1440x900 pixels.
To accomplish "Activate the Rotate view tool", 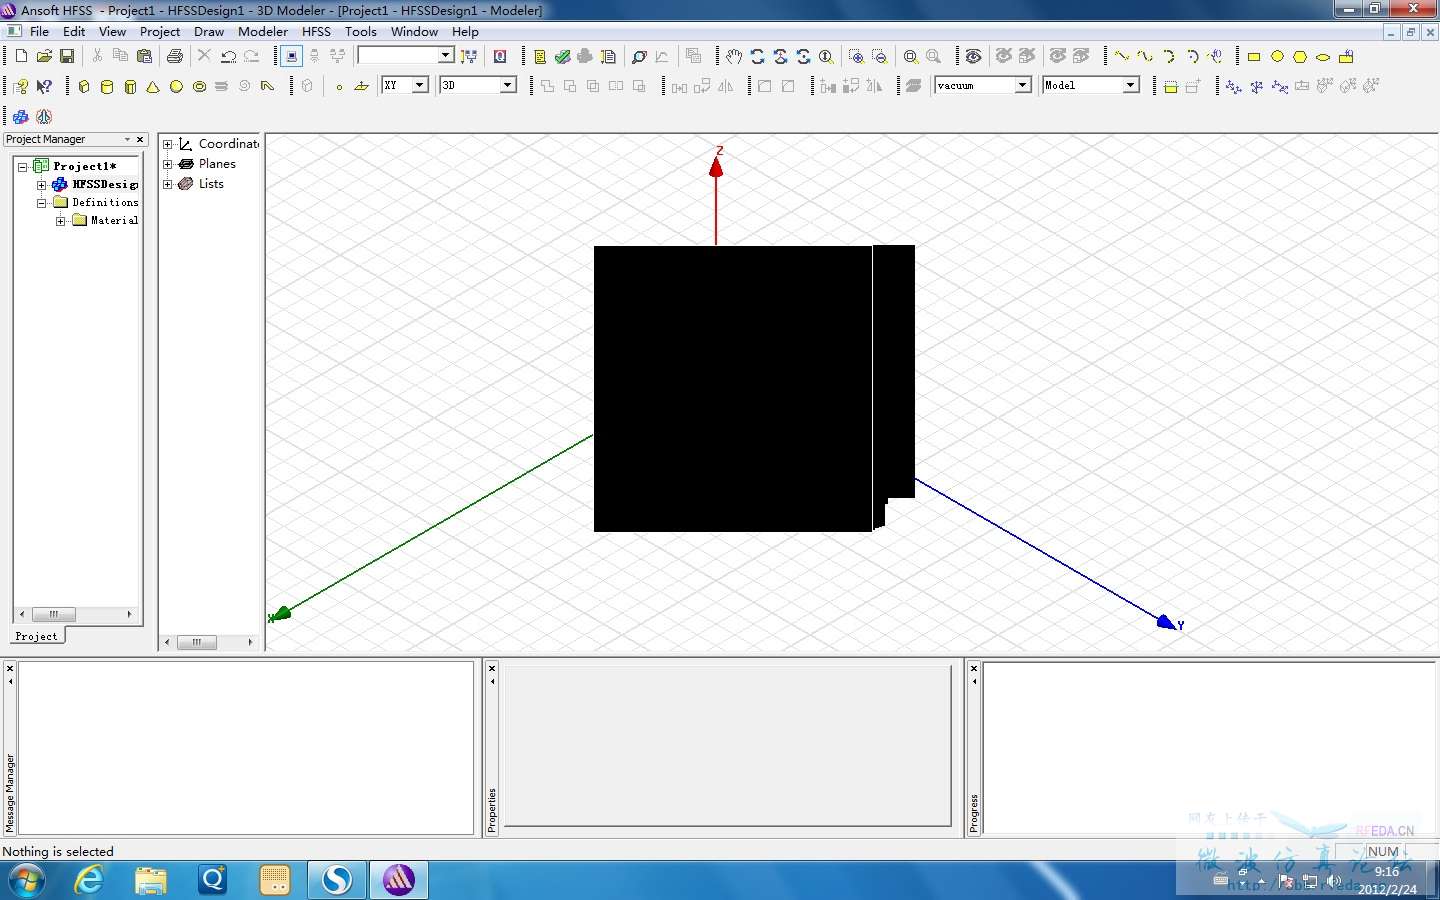I will (757, 57).
